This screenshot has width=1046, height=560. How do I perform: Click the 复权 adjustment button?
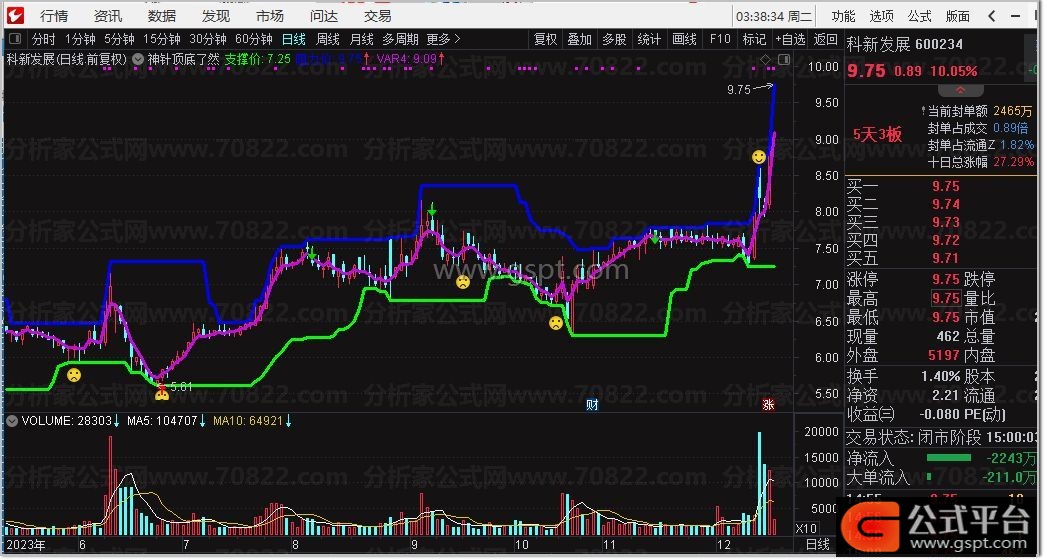545,39
